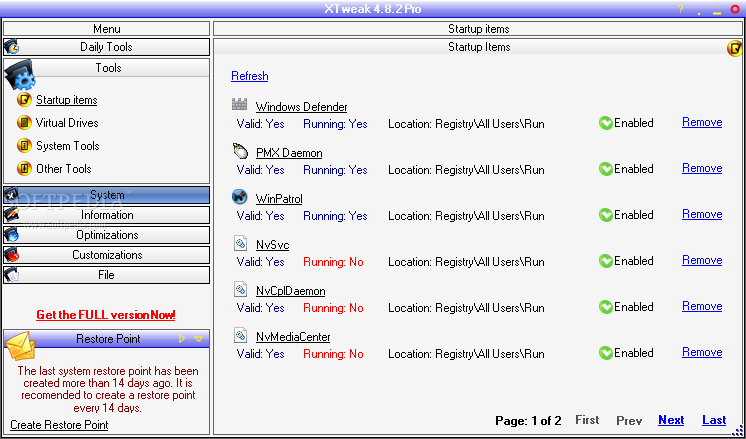Screen dimensions: 746x439
Task: Jump to the Last page
Action: pyautogui.click(x=714, y=420)
